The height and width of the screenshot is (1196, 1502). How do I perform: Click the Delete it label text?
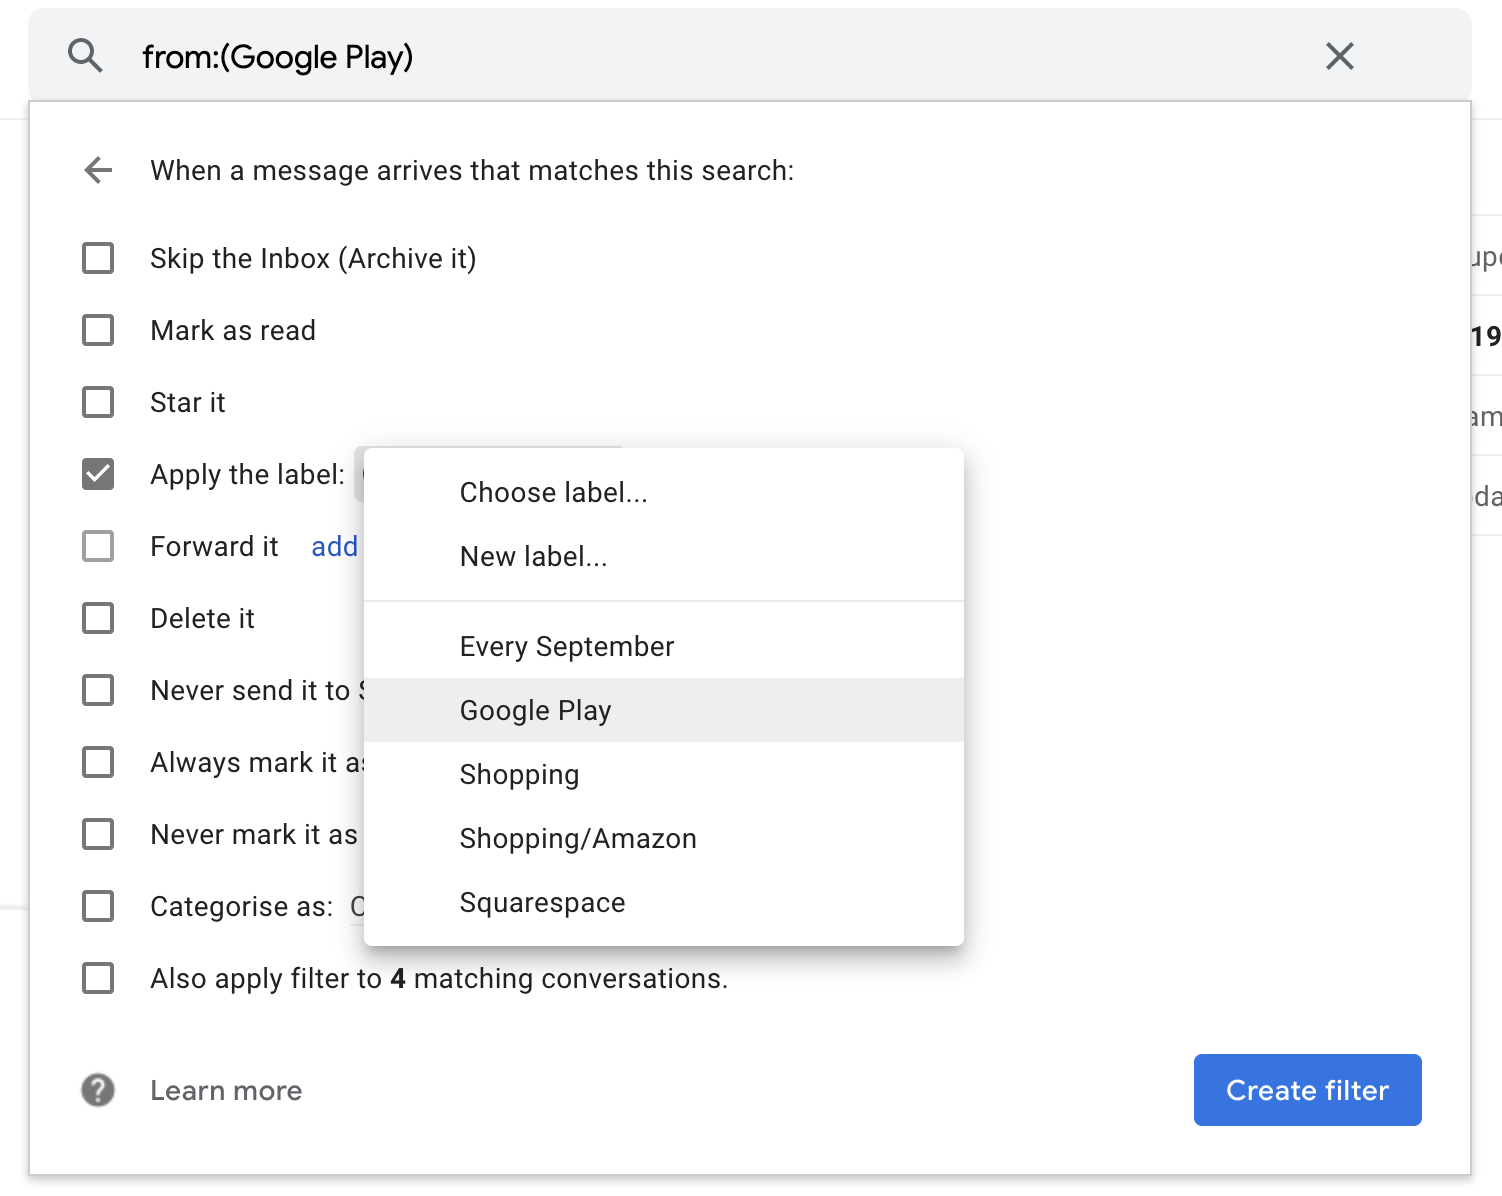[x=202, y=618]
